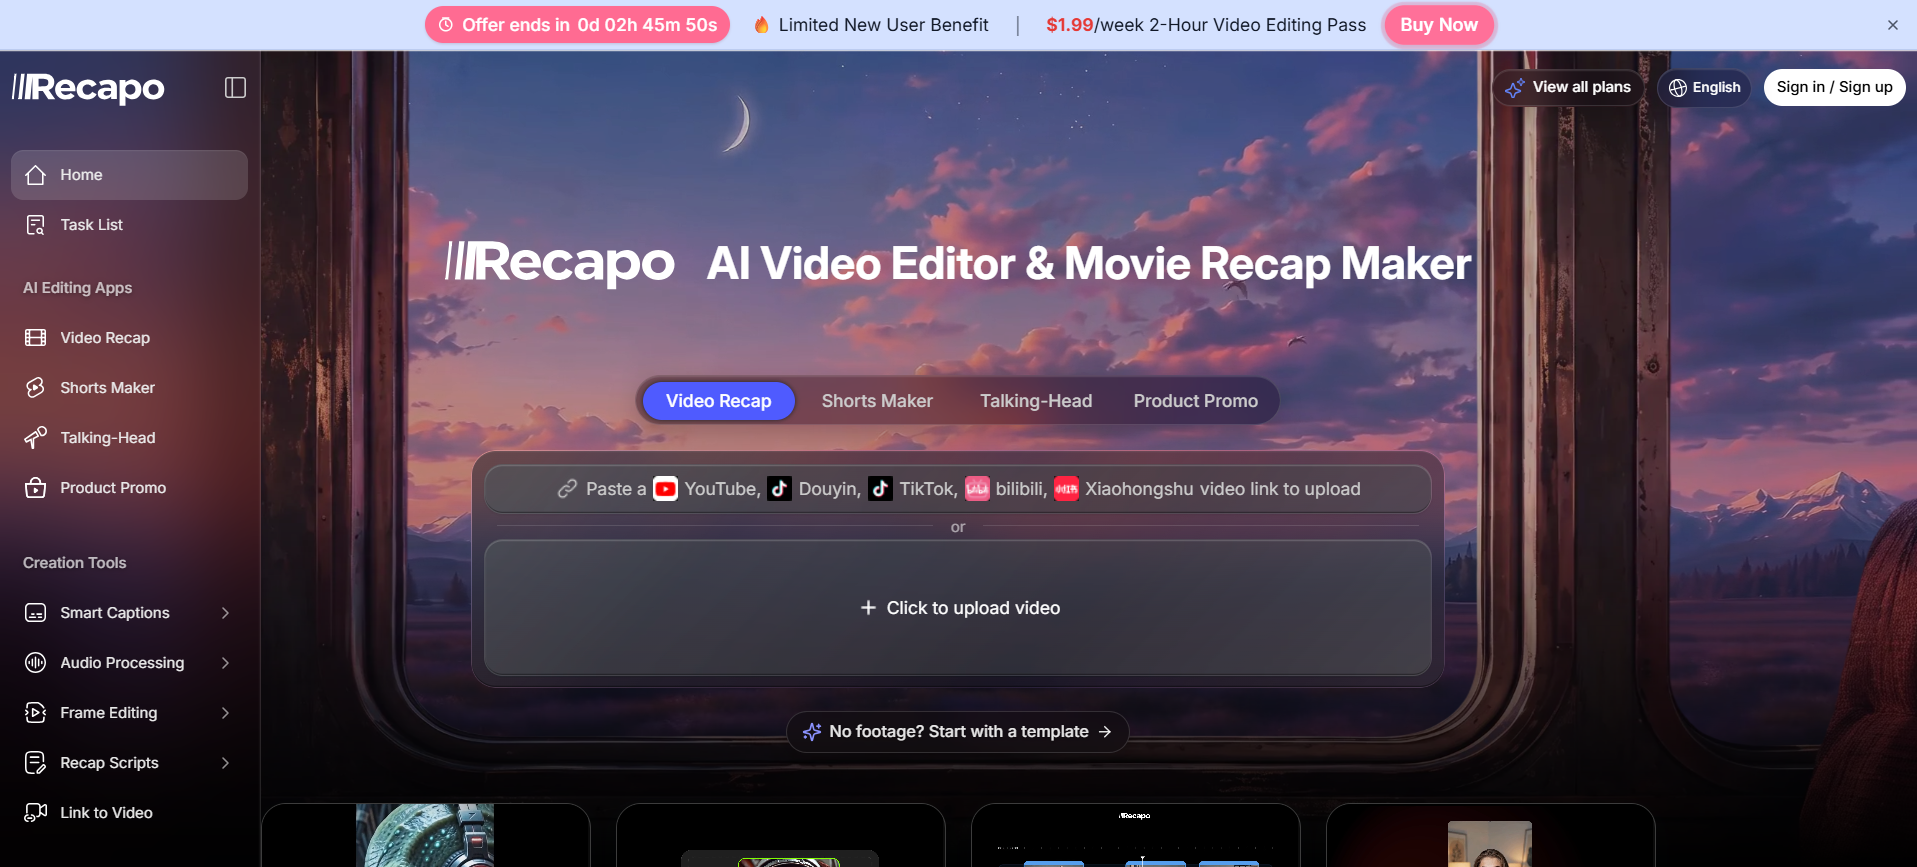Click the Recap Scripts icon

pos(36,763)
